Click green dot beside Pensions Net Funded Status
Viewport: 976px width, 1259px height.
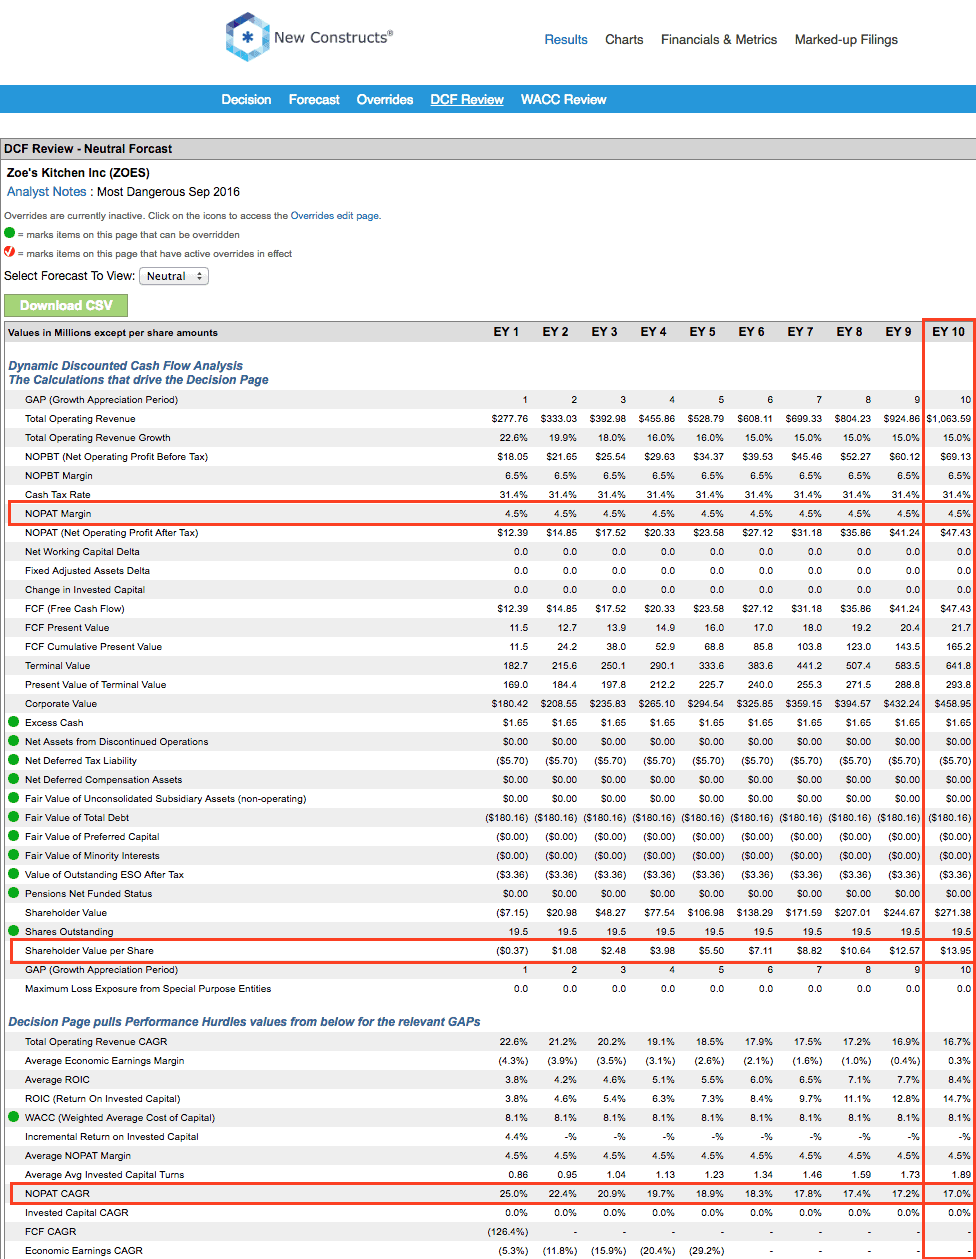(13, 893)
